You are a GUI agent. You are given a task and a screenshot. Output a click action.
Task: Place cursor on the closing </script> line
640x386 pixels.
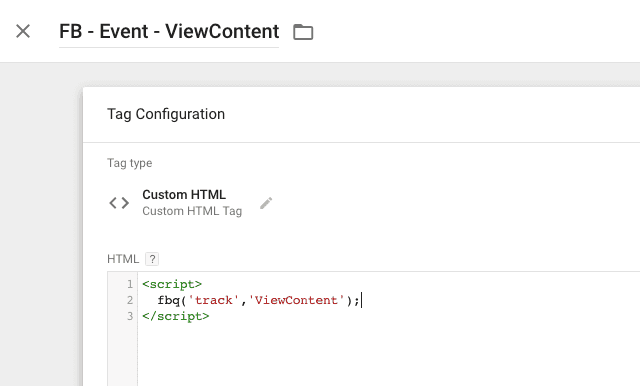pos(176,316)
